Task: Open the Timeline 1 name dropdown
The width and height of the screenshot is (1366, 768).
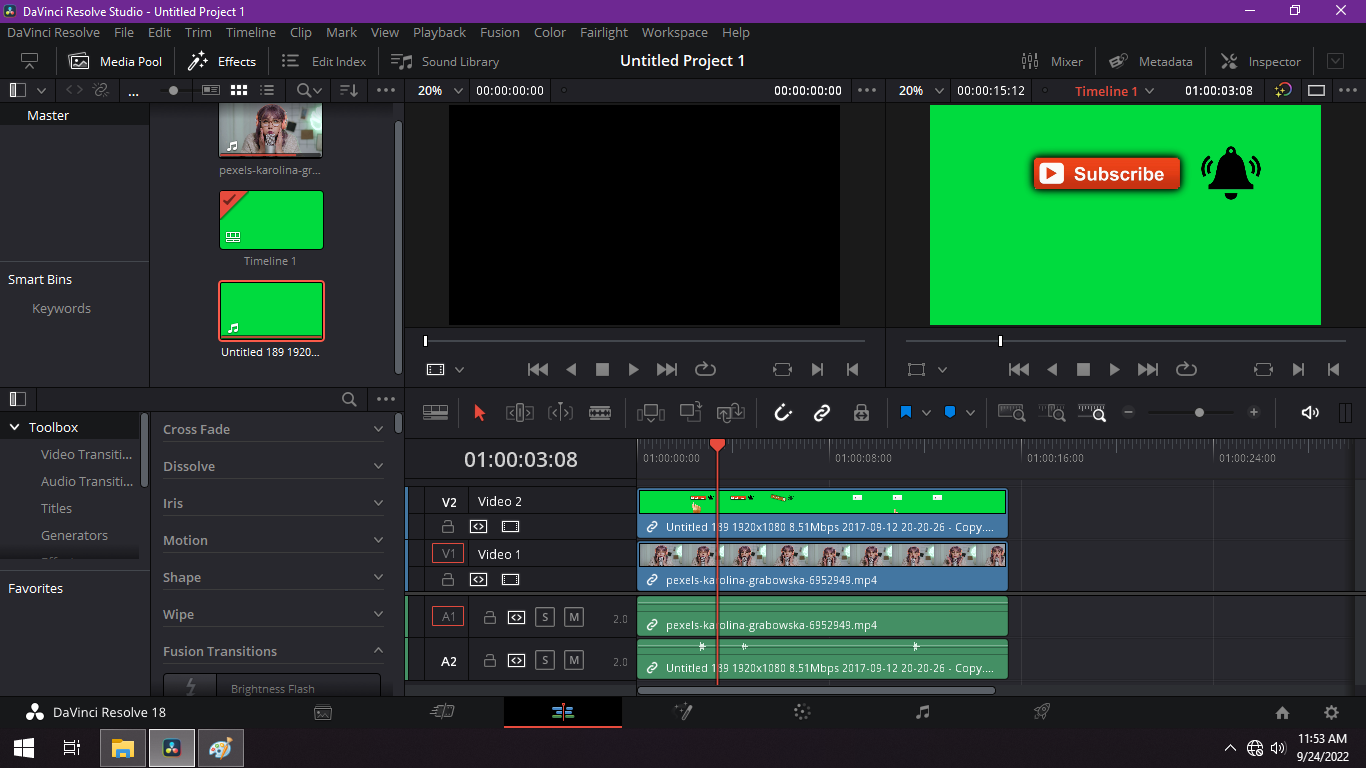Action: pos(1150,90)
